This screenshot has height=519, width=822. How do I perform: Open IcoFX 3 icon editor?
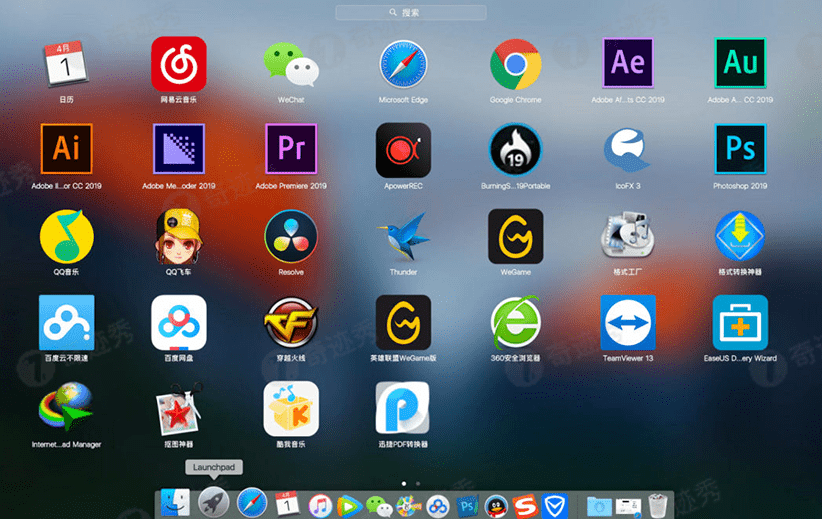click(x=628, y=150)
